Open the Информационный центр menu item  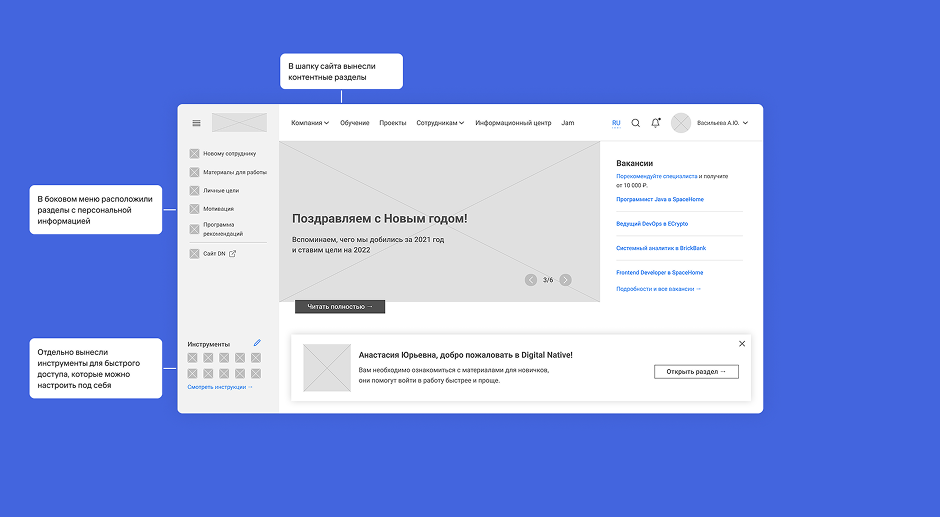(513, 123)
